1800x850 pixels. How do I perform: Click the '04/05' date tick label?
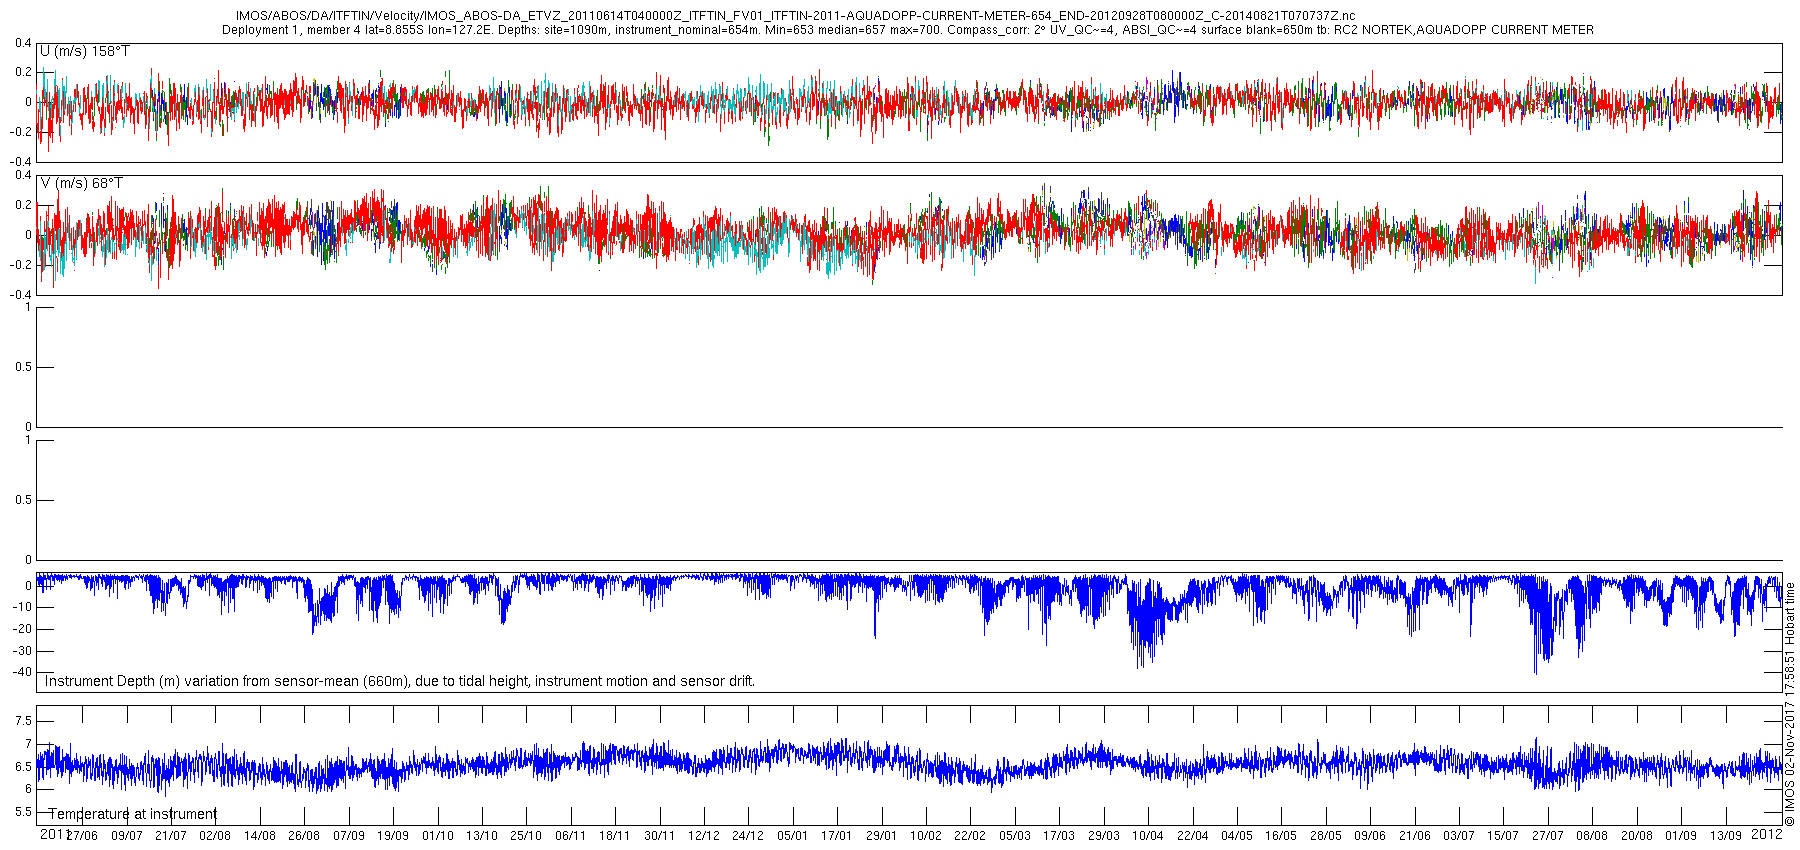coord(1237,836)
